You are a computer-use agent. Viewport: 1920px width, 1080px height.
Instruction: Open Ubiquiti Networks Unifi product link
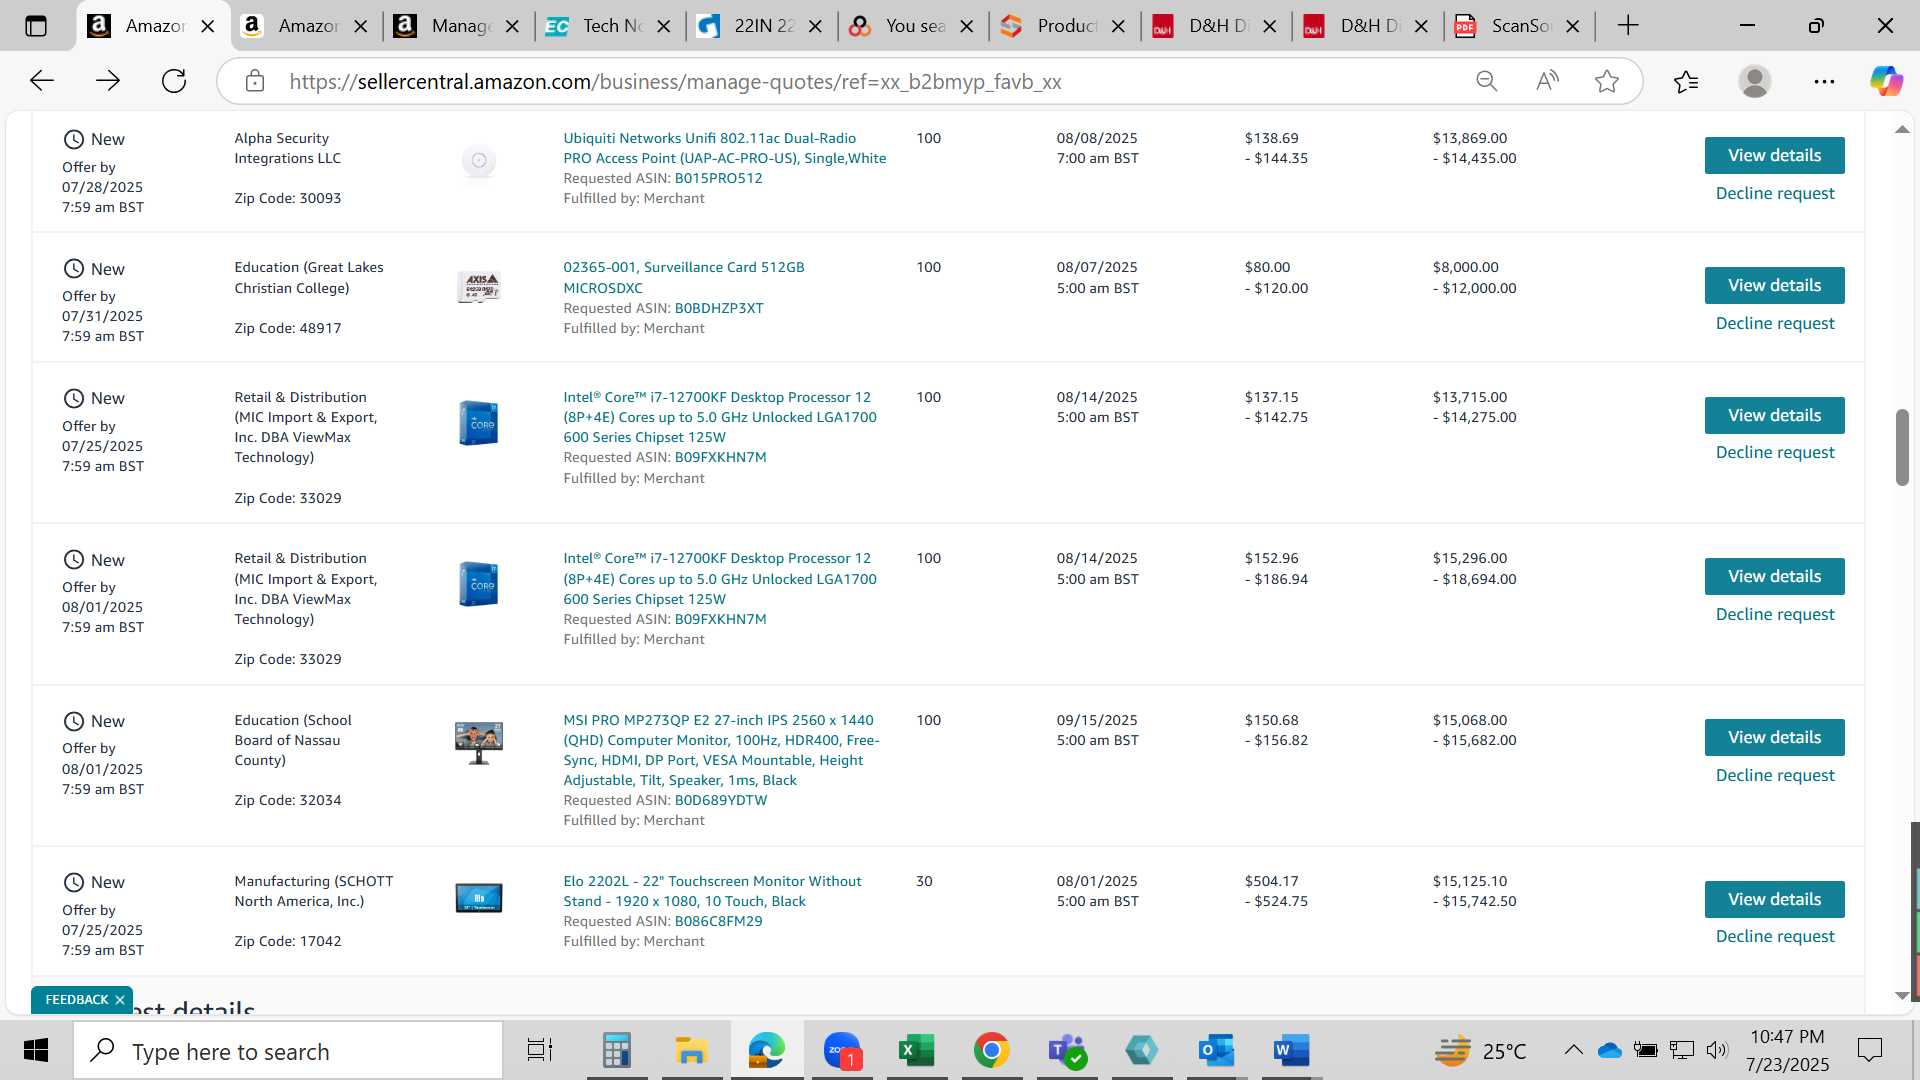[724, 148]
